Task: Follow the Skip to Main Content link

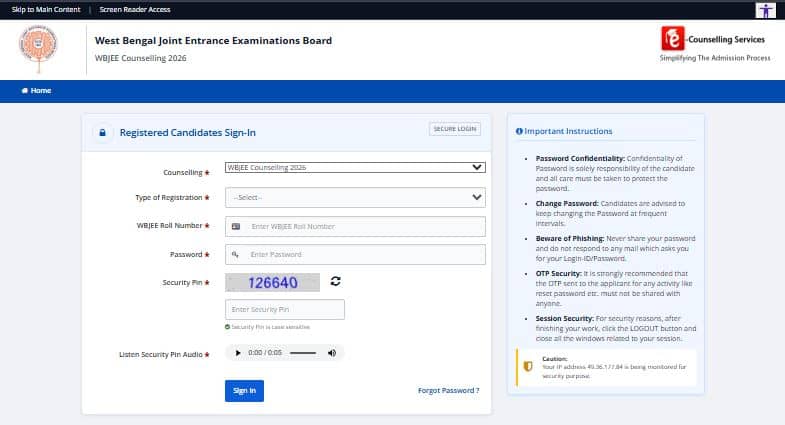Action: click(x=46, y=10)
